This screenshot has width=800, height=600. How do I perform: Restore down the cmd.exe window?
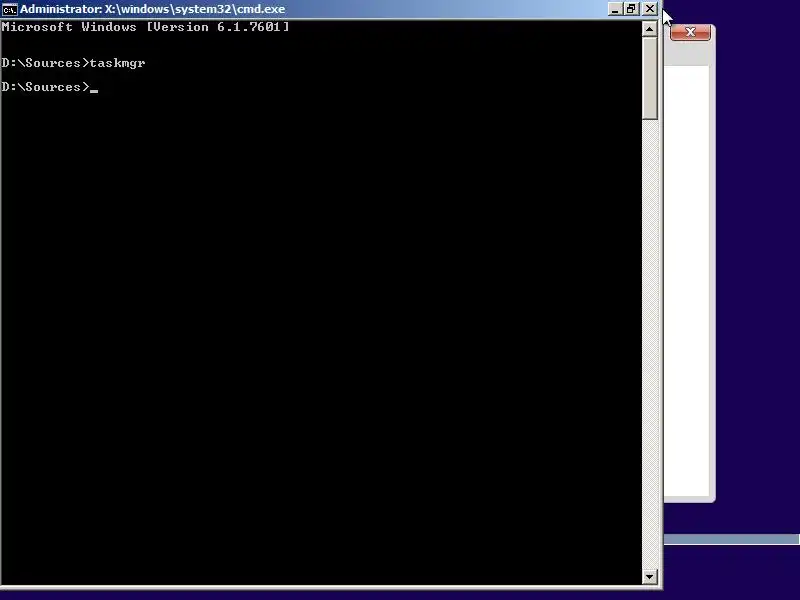pos(632,9)
